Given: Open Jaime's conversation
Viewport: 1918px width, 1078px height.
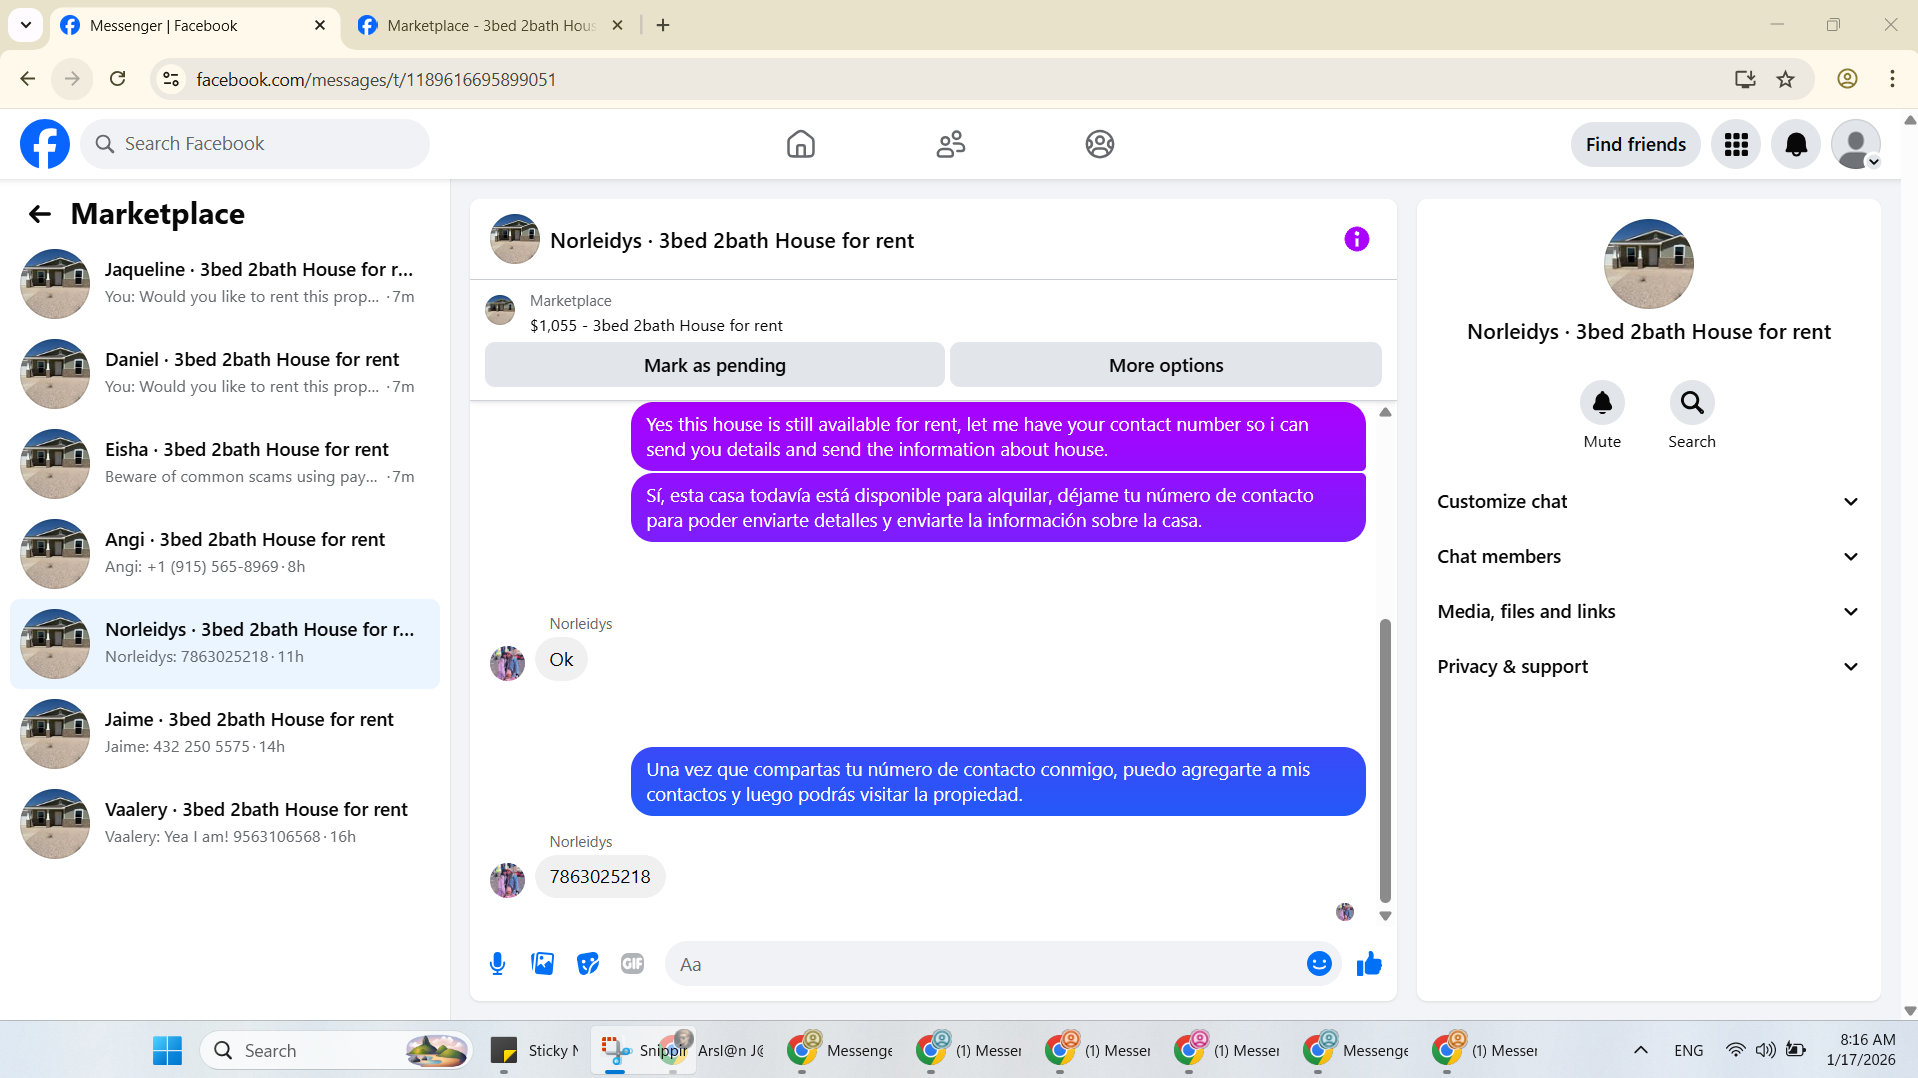Looking at the screenshot, I should click(x=225, y=734).
